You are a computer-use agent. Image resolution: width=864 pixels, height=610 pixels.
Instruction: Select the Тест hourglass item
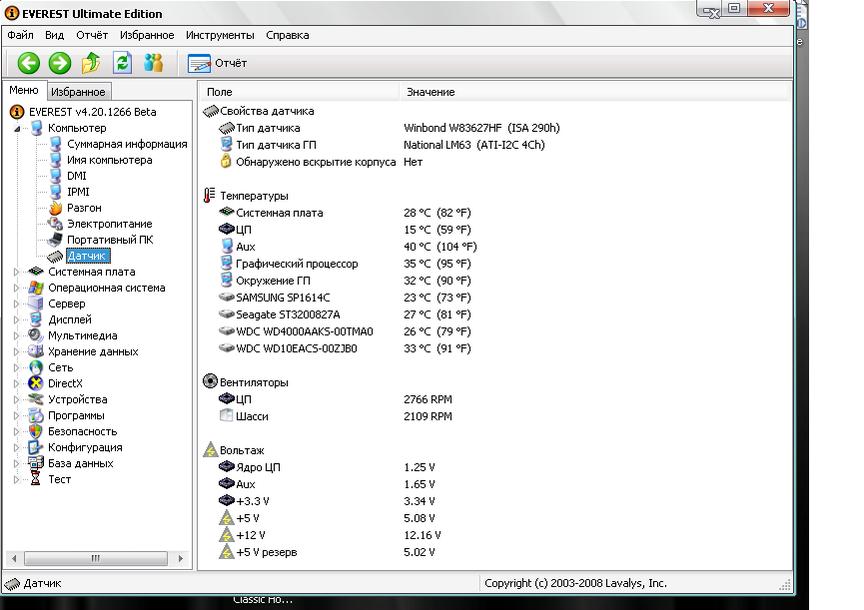coord(59,480)
